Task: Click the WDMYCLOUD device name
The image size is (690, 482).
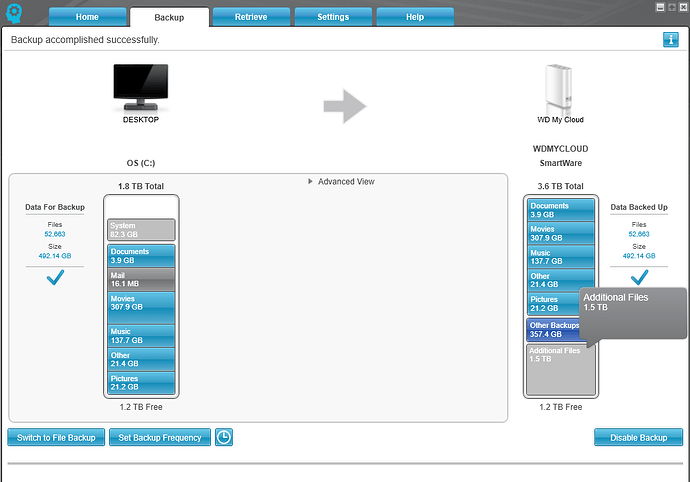Action: [x=561, y=149]
